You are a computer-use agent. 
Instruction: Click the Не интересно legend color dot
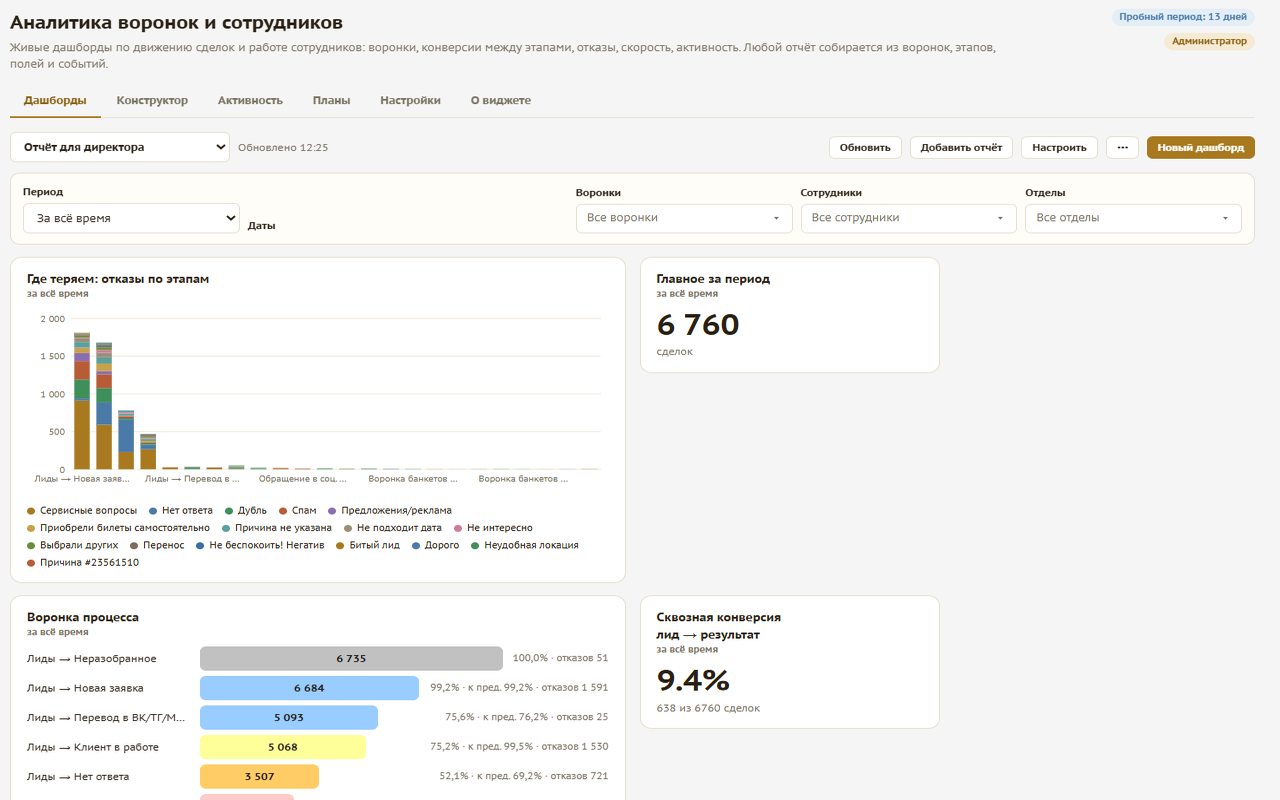click(x=458, y=528)
